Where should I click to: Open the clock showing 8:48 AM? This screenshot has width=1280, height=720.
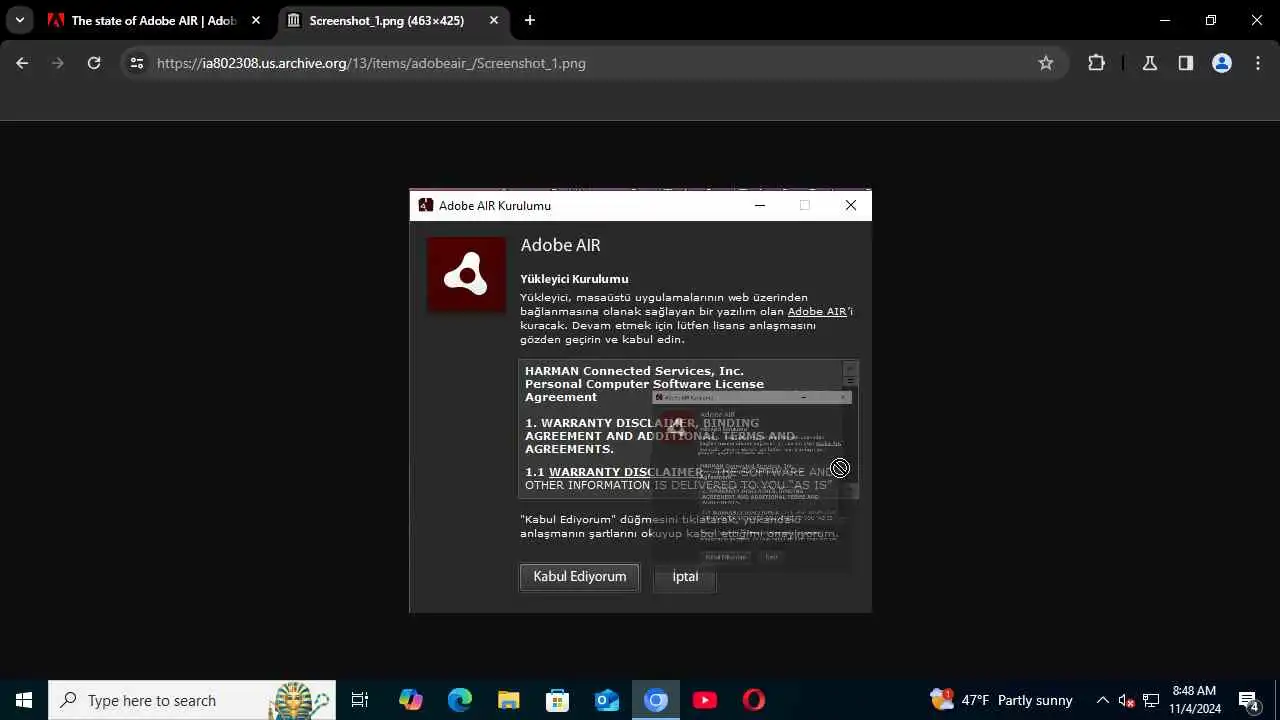1196,700
